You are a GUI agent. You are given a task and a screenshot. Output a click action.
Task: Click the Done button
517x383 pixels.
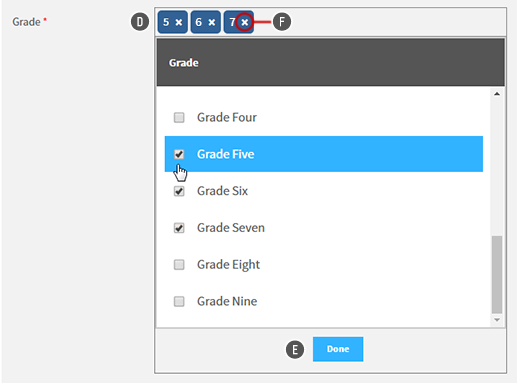[338, 349]
